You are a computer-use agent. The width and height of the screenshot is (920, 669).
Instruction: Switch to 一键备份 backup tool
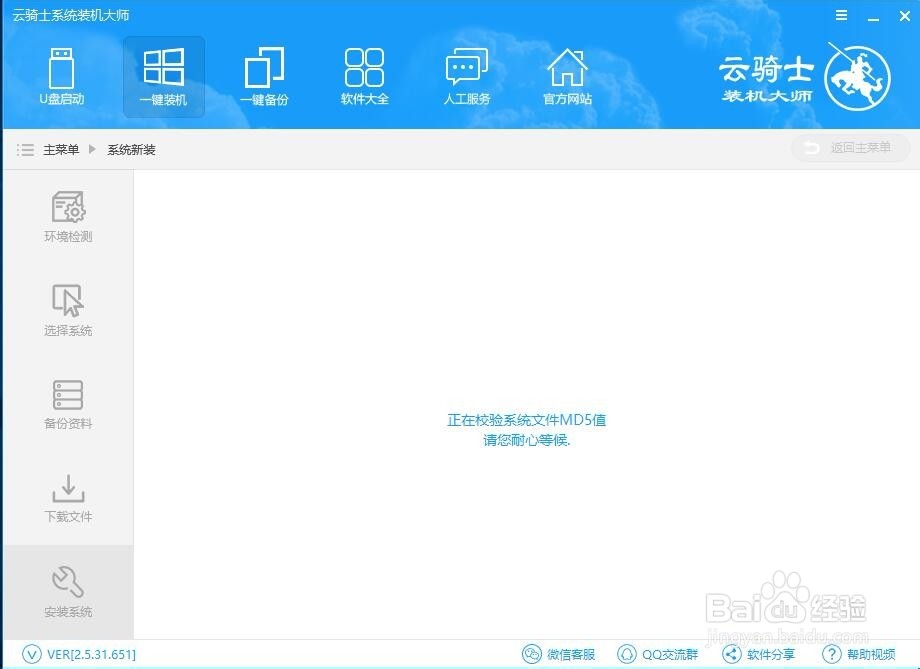tap(264, 77)
